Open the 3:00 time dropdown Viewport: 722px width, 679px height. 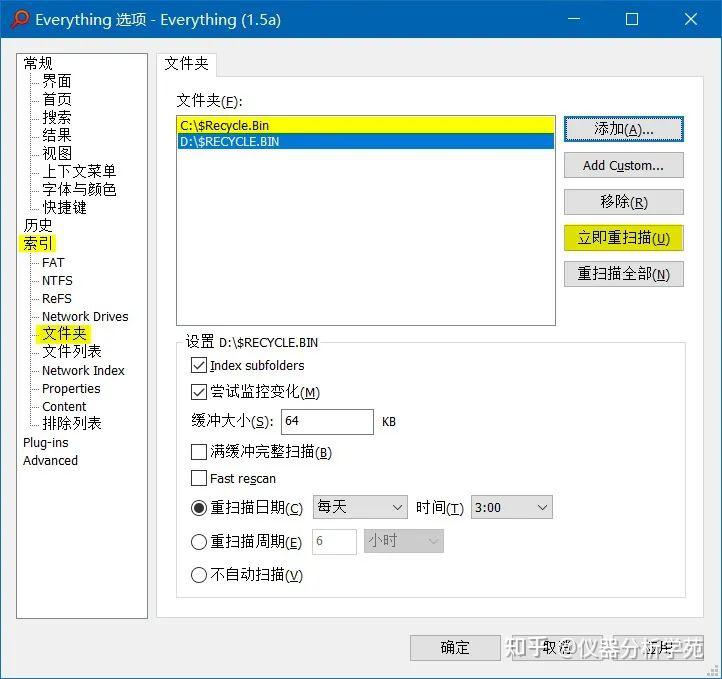tap(512, 507)
